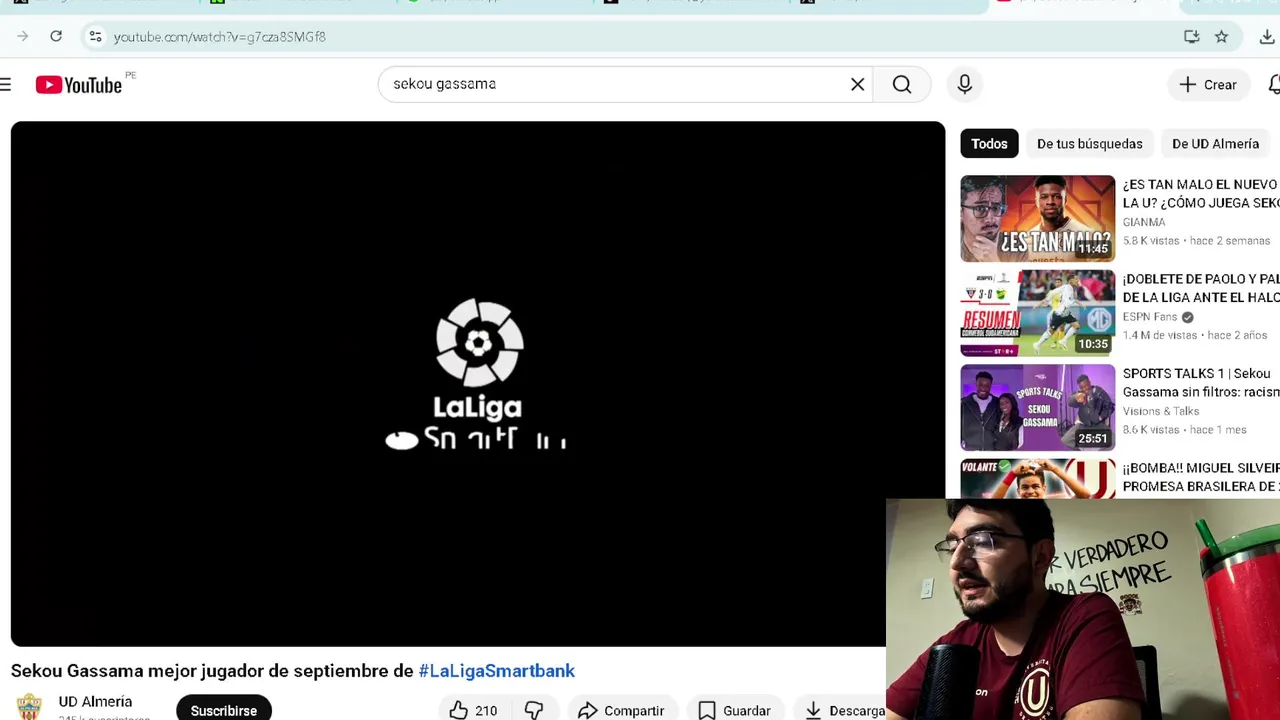Viewport: 1280px width, 720px height.
Task: Dislike the video with thumbs down
Action: pos(534,710)
